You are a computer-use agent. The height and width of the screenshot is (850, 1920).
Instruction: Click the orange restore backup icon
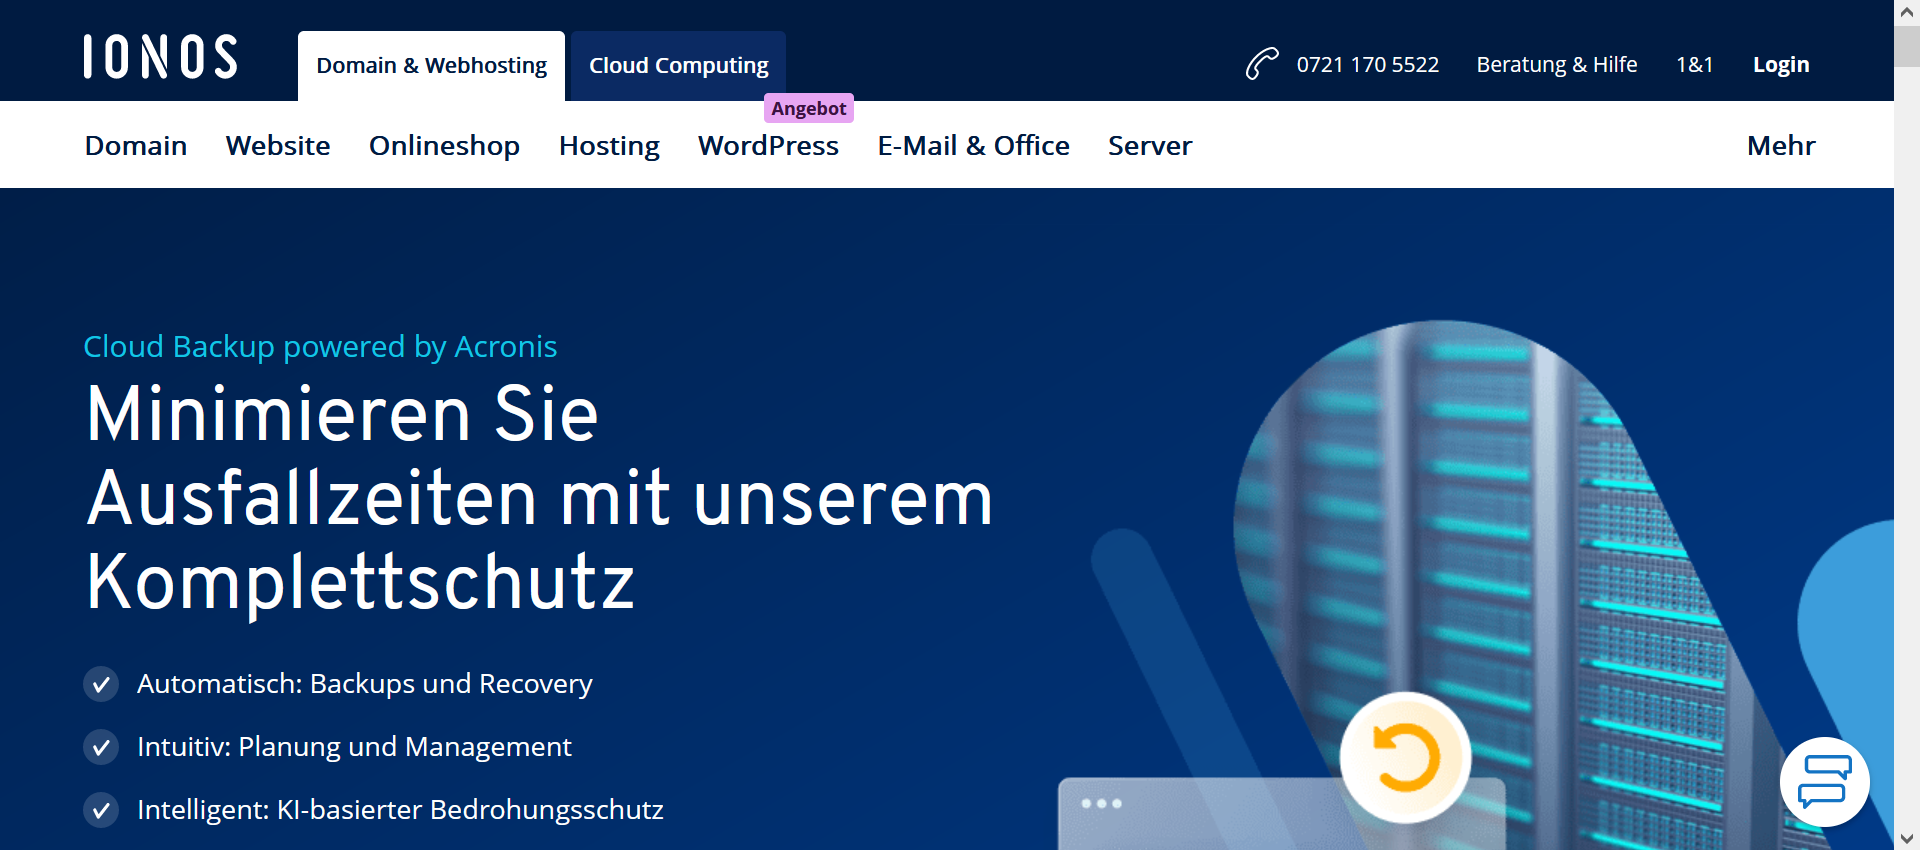click(1405, 757)
